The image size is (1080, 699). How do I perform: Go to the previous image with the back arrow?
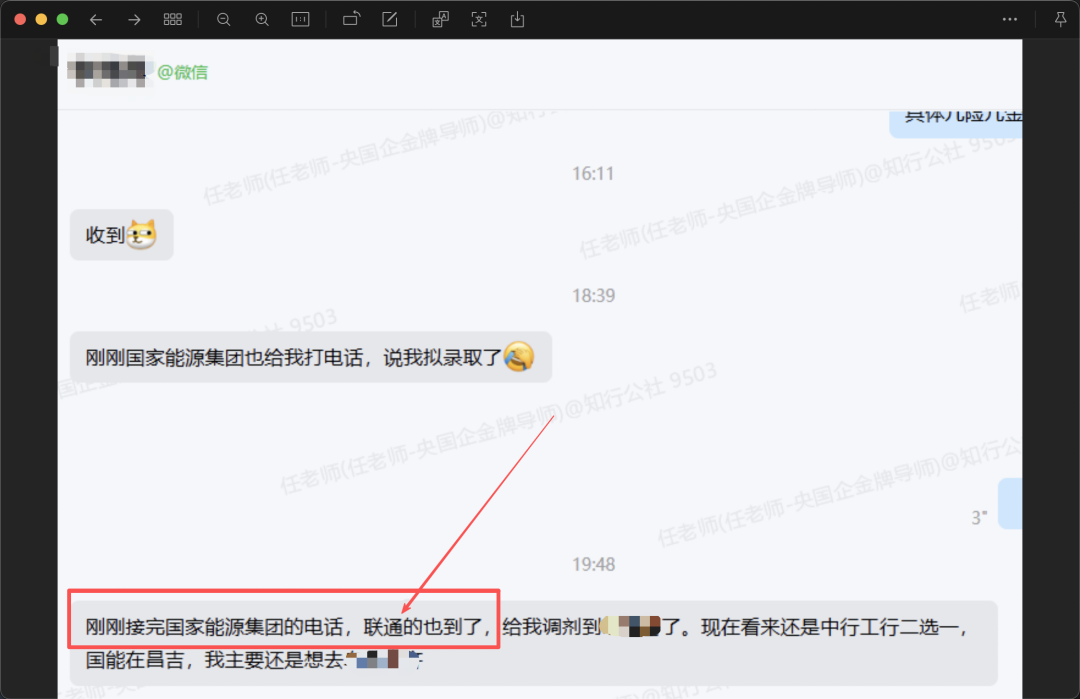point(96,20)
